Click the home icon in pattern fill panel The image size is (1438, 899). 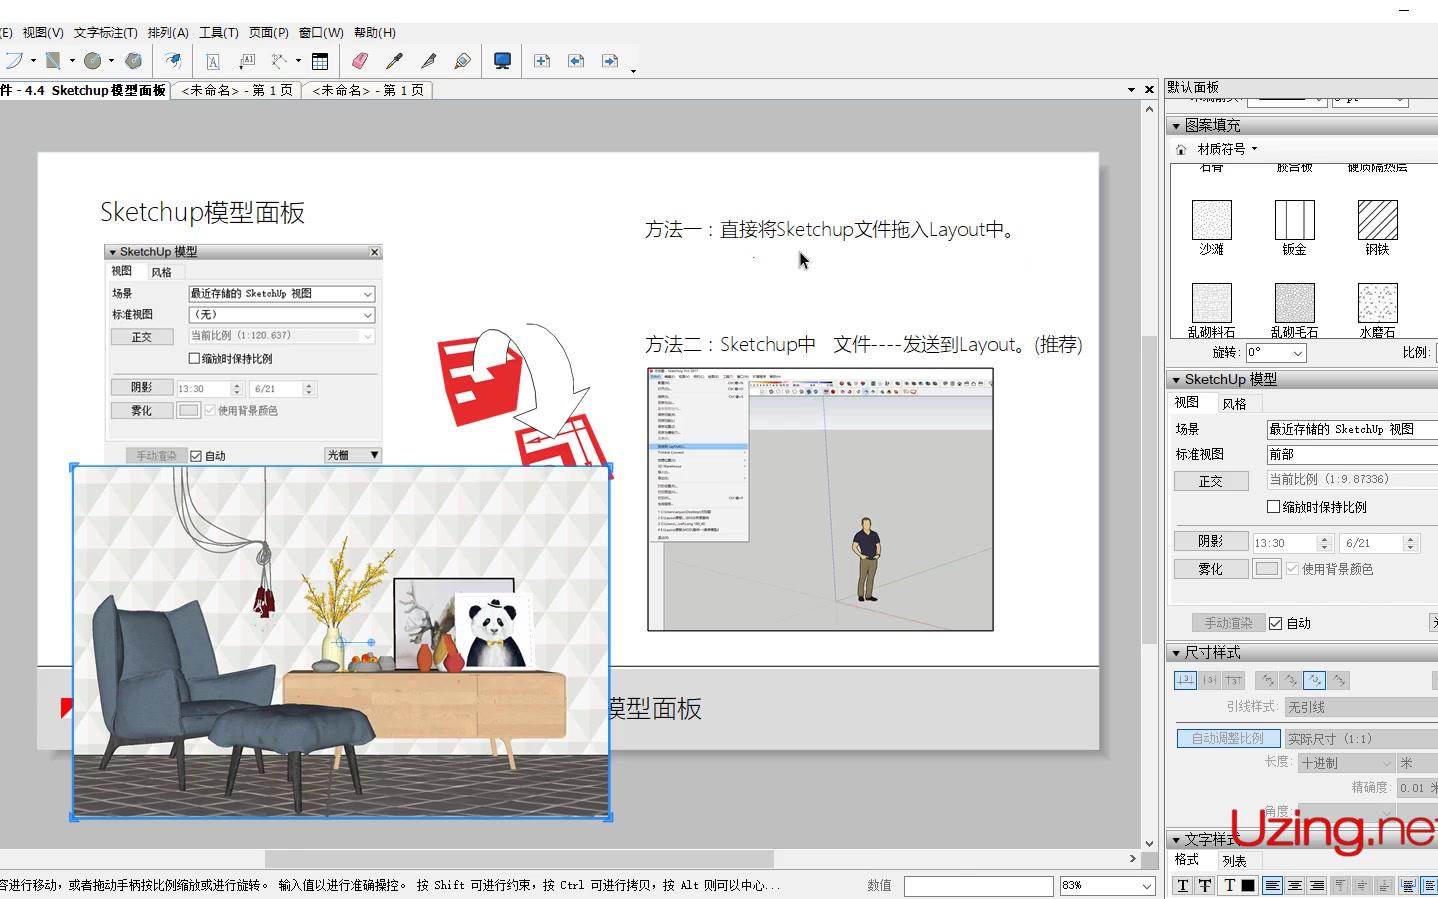(1181, 150)
